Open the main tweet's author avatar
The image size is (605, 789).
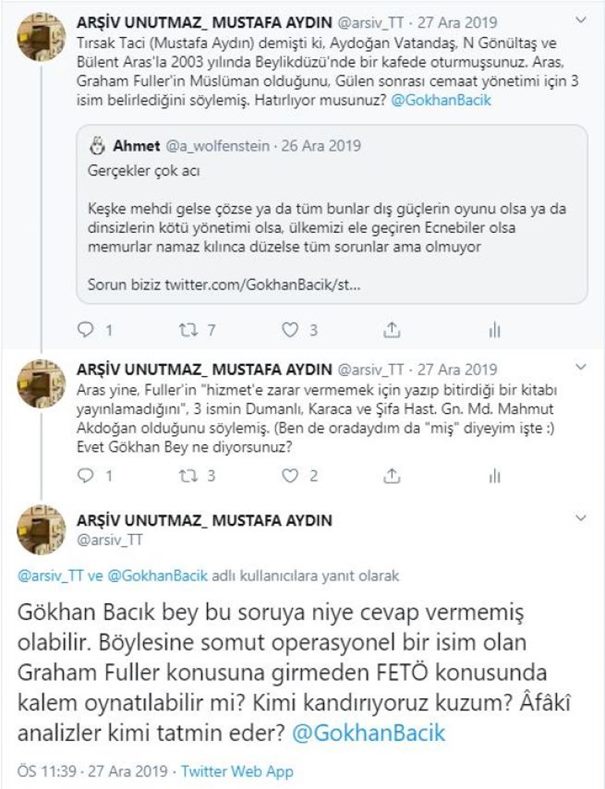click(x=41, y=530)
